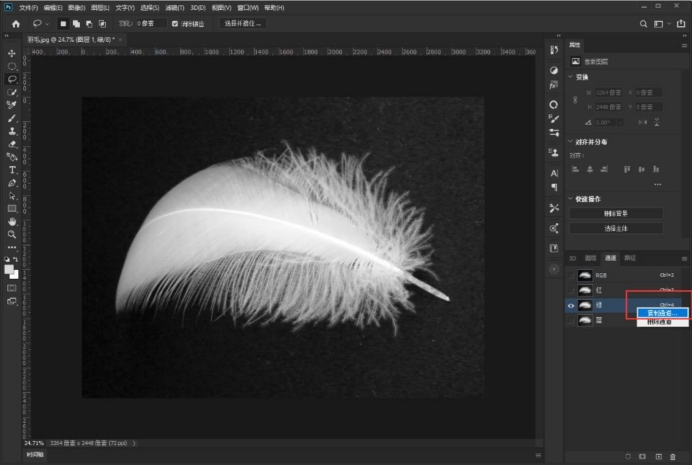Hide the 绿 channel eye icon
The width and height of the screenshot is (692, 465).
click(571, 305)
